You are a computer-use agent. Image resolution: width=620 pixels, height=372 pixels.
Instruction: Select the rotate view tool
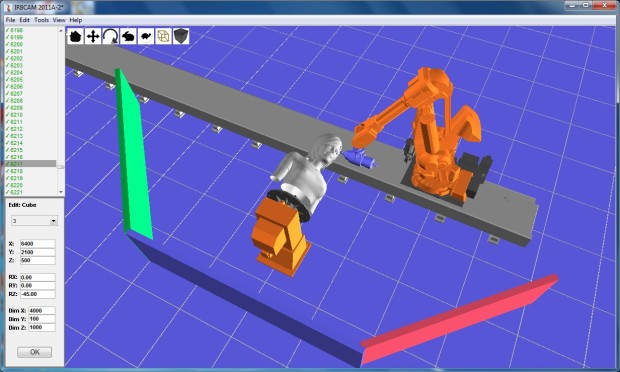[110, 36]
